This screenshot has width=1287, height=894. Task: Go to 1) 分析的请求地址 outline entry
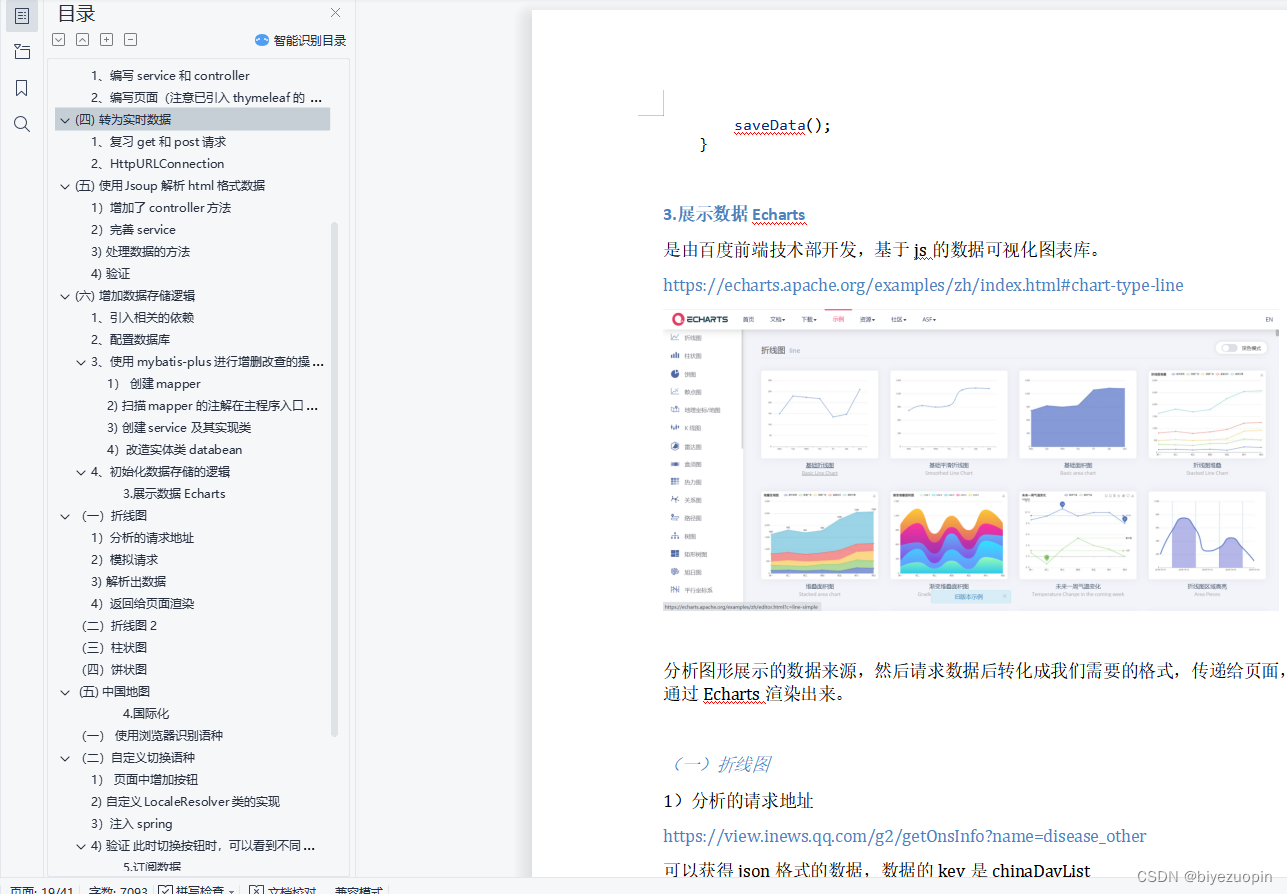pos(142,538)
